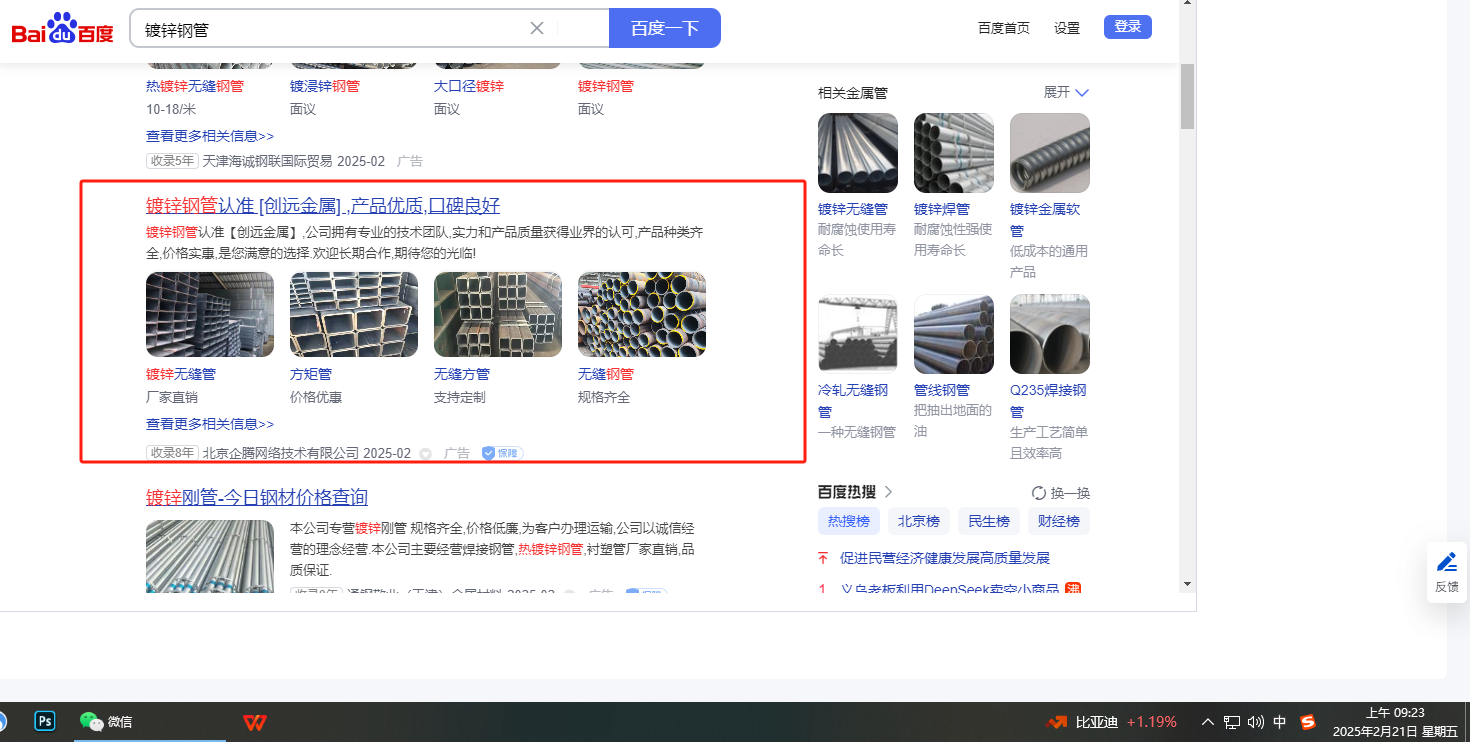The image size is (1470, 742).
Task: Open 查看更多相关信息>> above 天津海诚钢联
Action: (210, 136)
